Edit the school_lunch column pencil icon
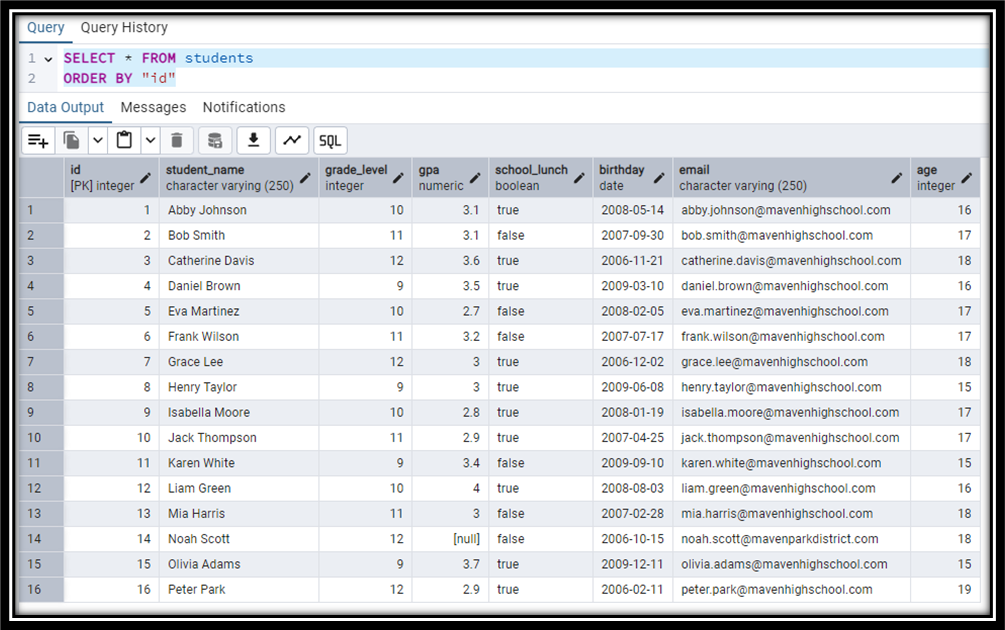Image resolution: width=1005 pixels, height=630 pixels. [x=579, y=178]
